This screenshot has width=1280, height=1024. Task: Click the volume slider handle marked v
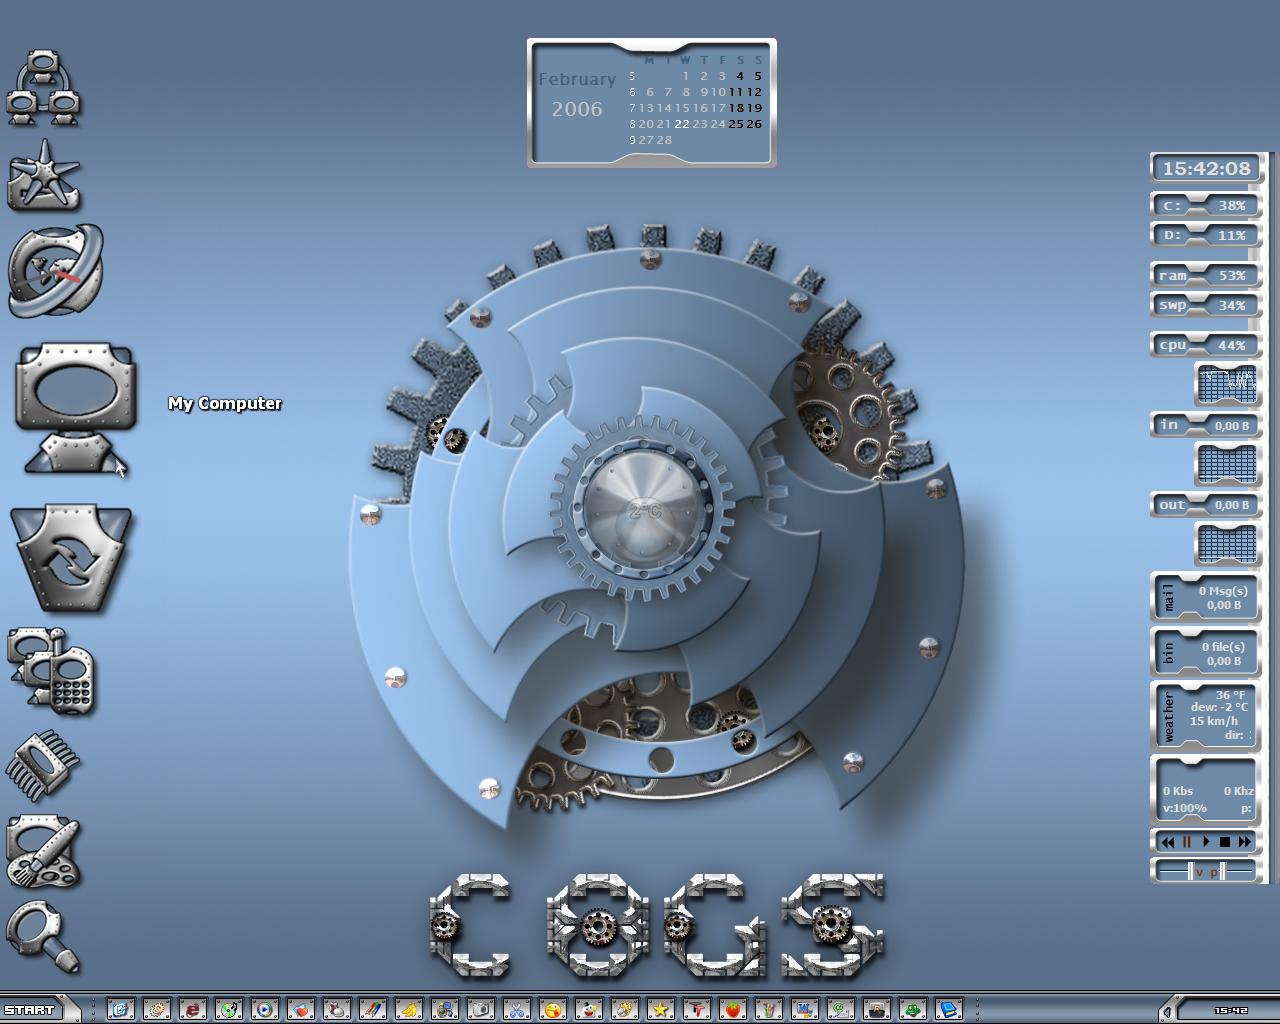[x=1190, y=871]
